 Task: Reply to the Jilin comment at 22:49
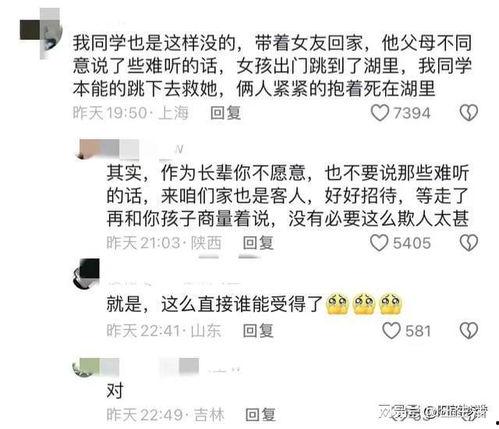coord(260,415)
